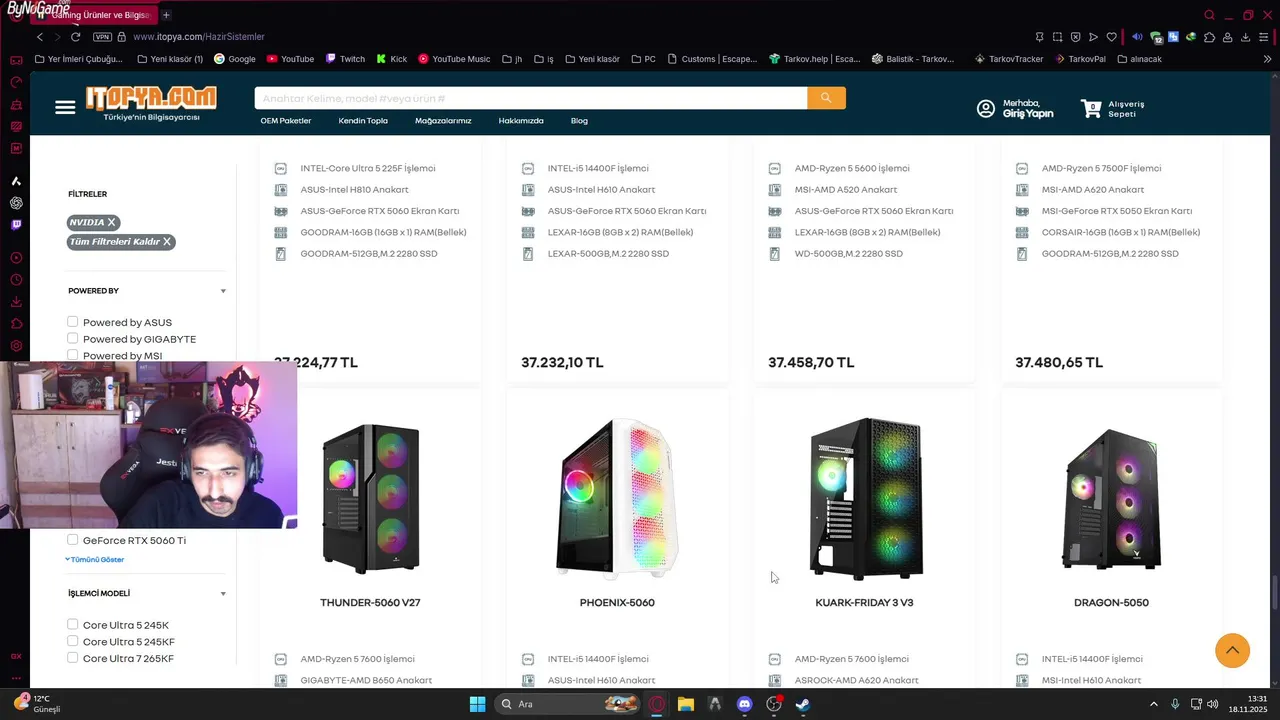This screenshot has height=720, width=1280.
Task: Check the Core Ultra 7 265KF checkbox
Action: tap(72, 658)
